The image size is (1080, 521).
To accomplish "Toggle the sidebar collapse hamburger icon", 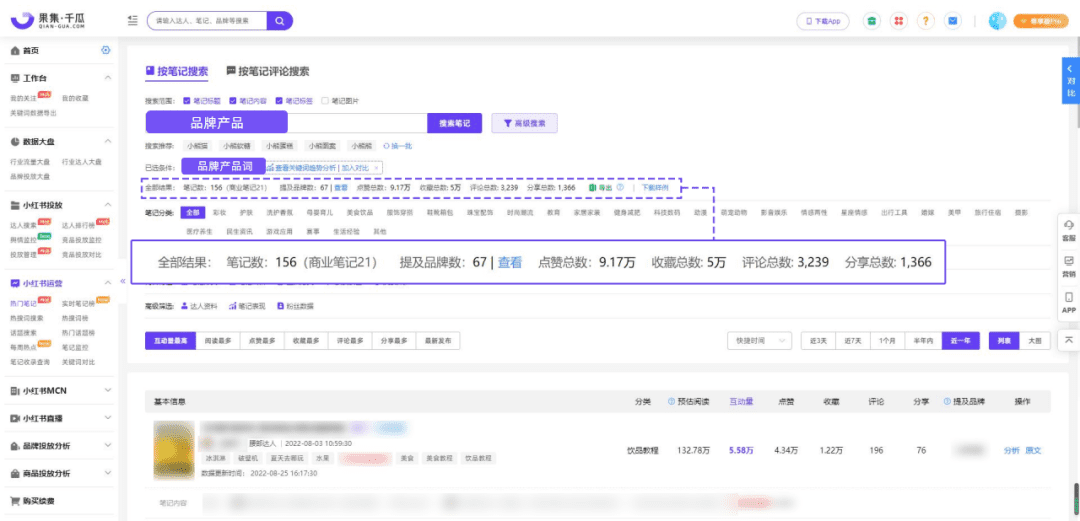I will point(132,21).
